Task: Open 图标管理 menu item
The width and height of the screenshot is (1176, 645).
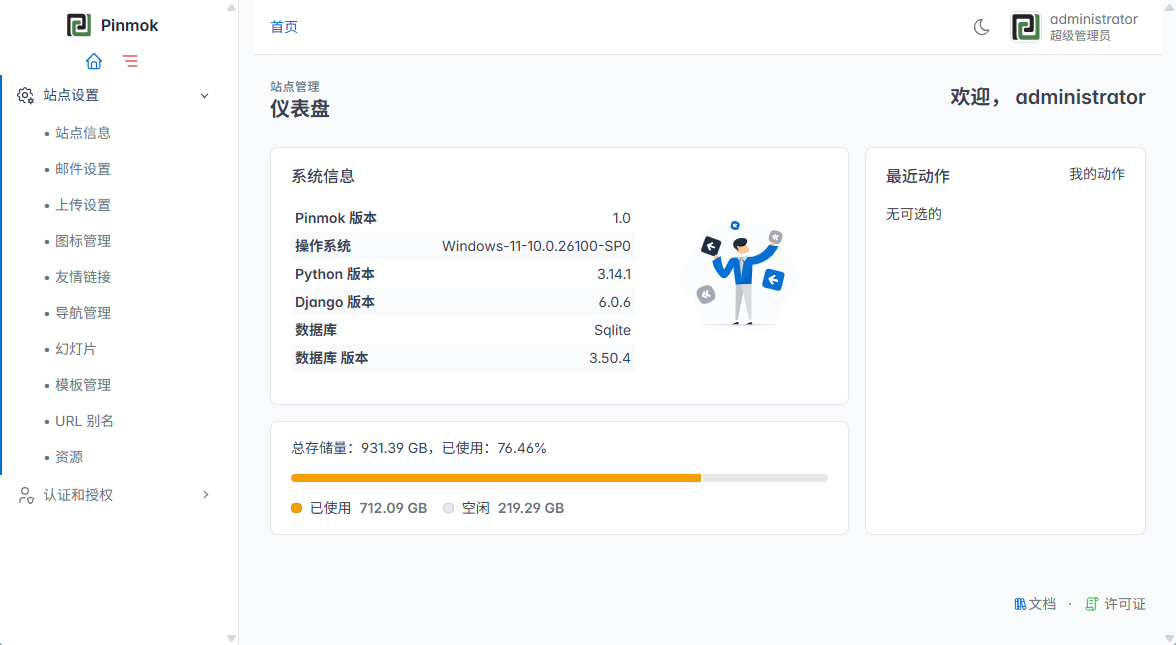Action: [82, 242]
